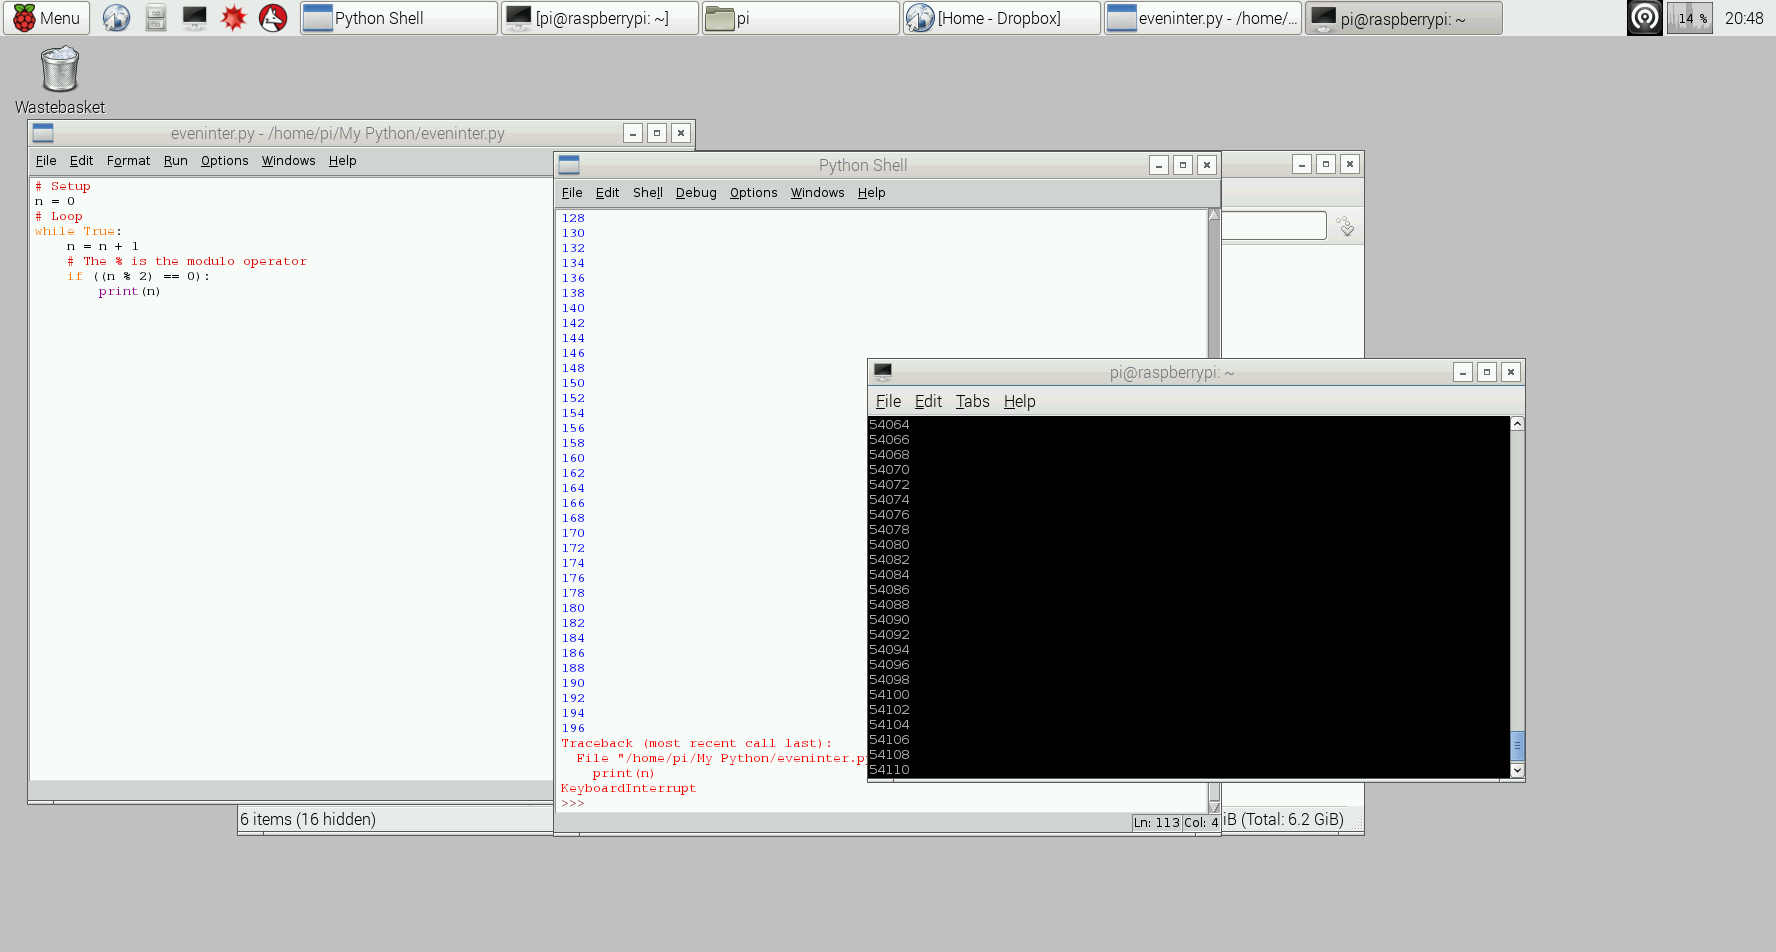Click the 'n = n + 1' line in editor
This screenshot has height=952, width=1776.
coord(102,246)
